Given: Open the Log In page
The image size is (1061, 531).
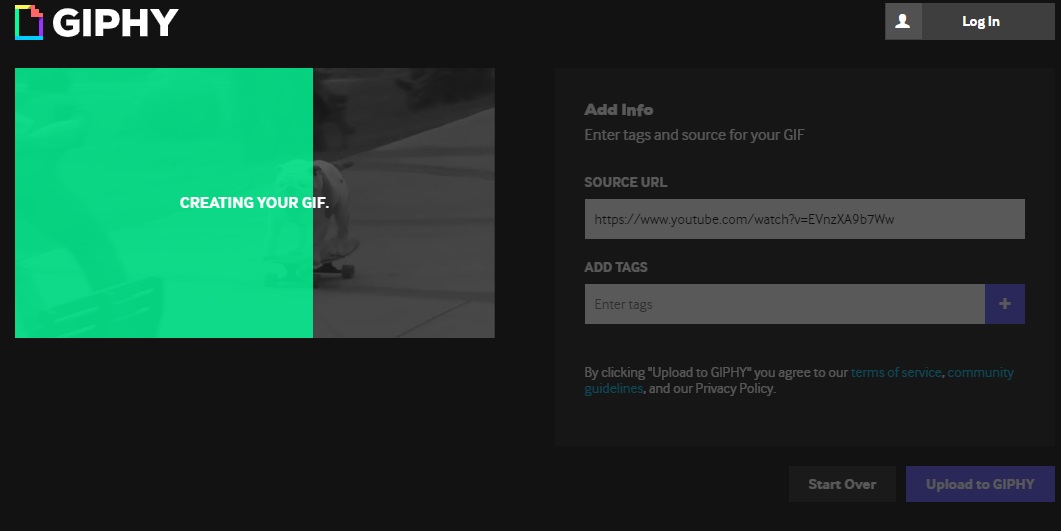Looking at the screenshot, I should (980, 21).
